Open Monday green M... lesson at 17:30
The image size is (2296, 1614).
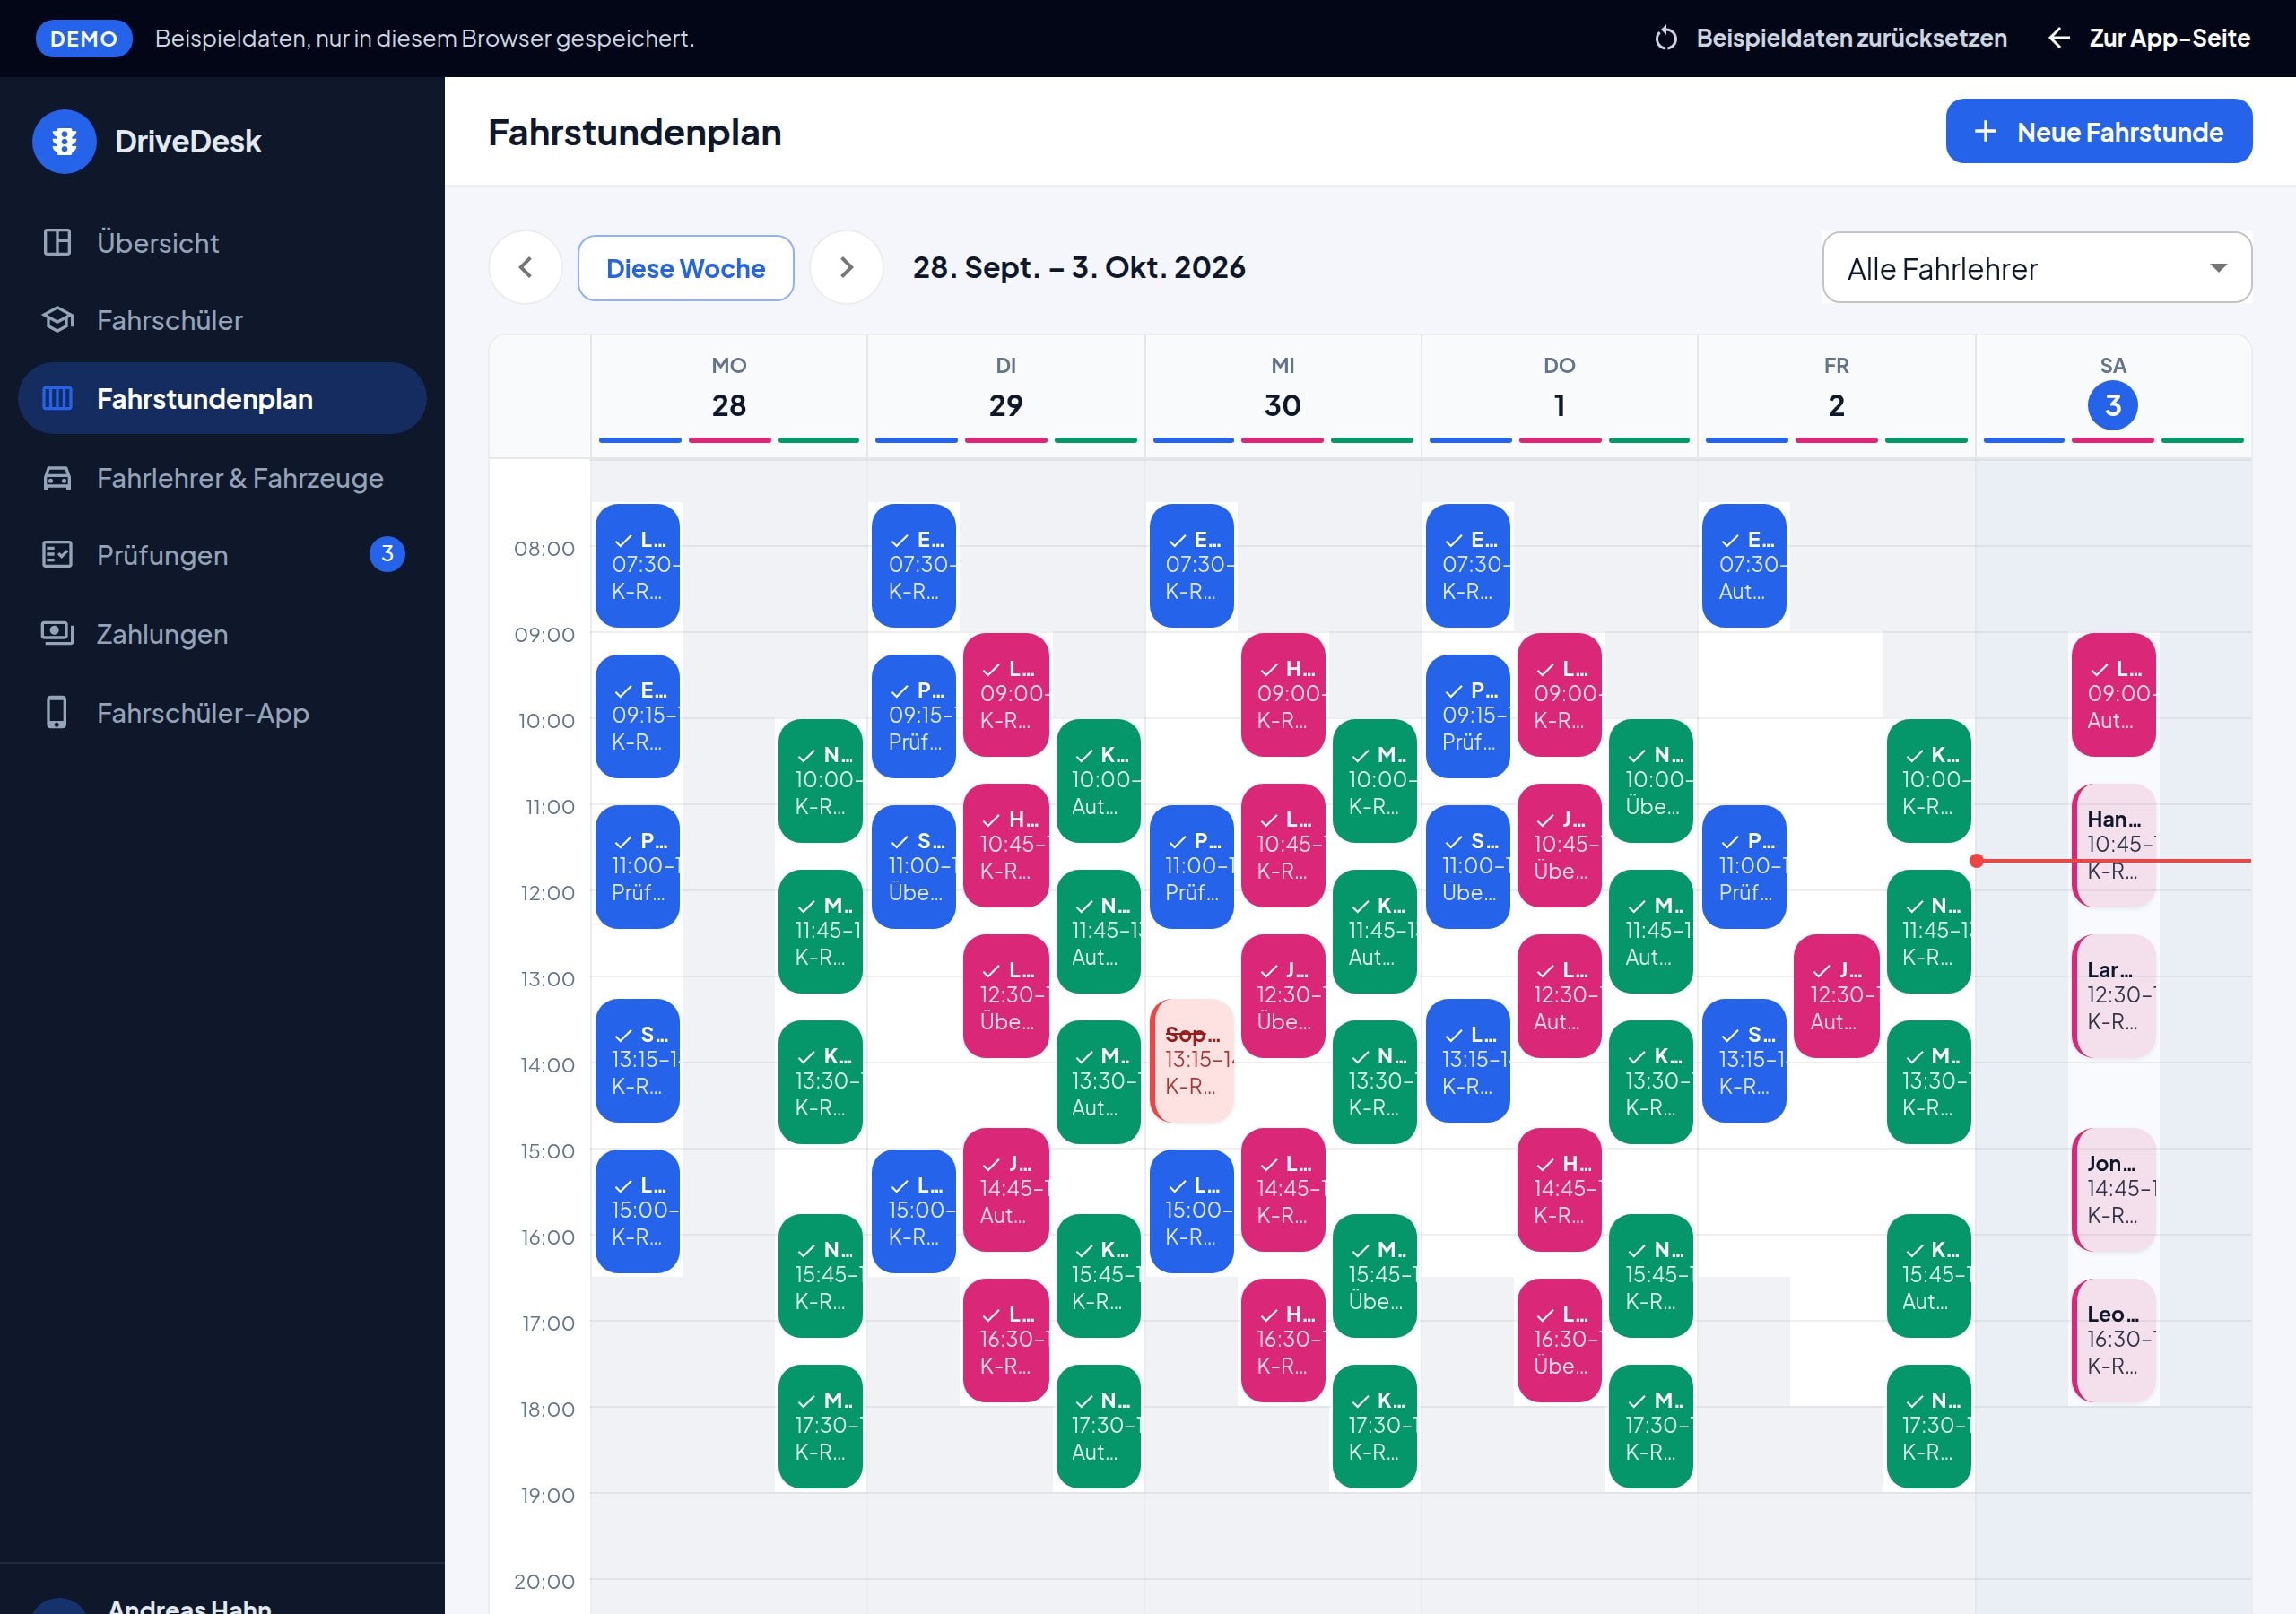click(820, 1426)
